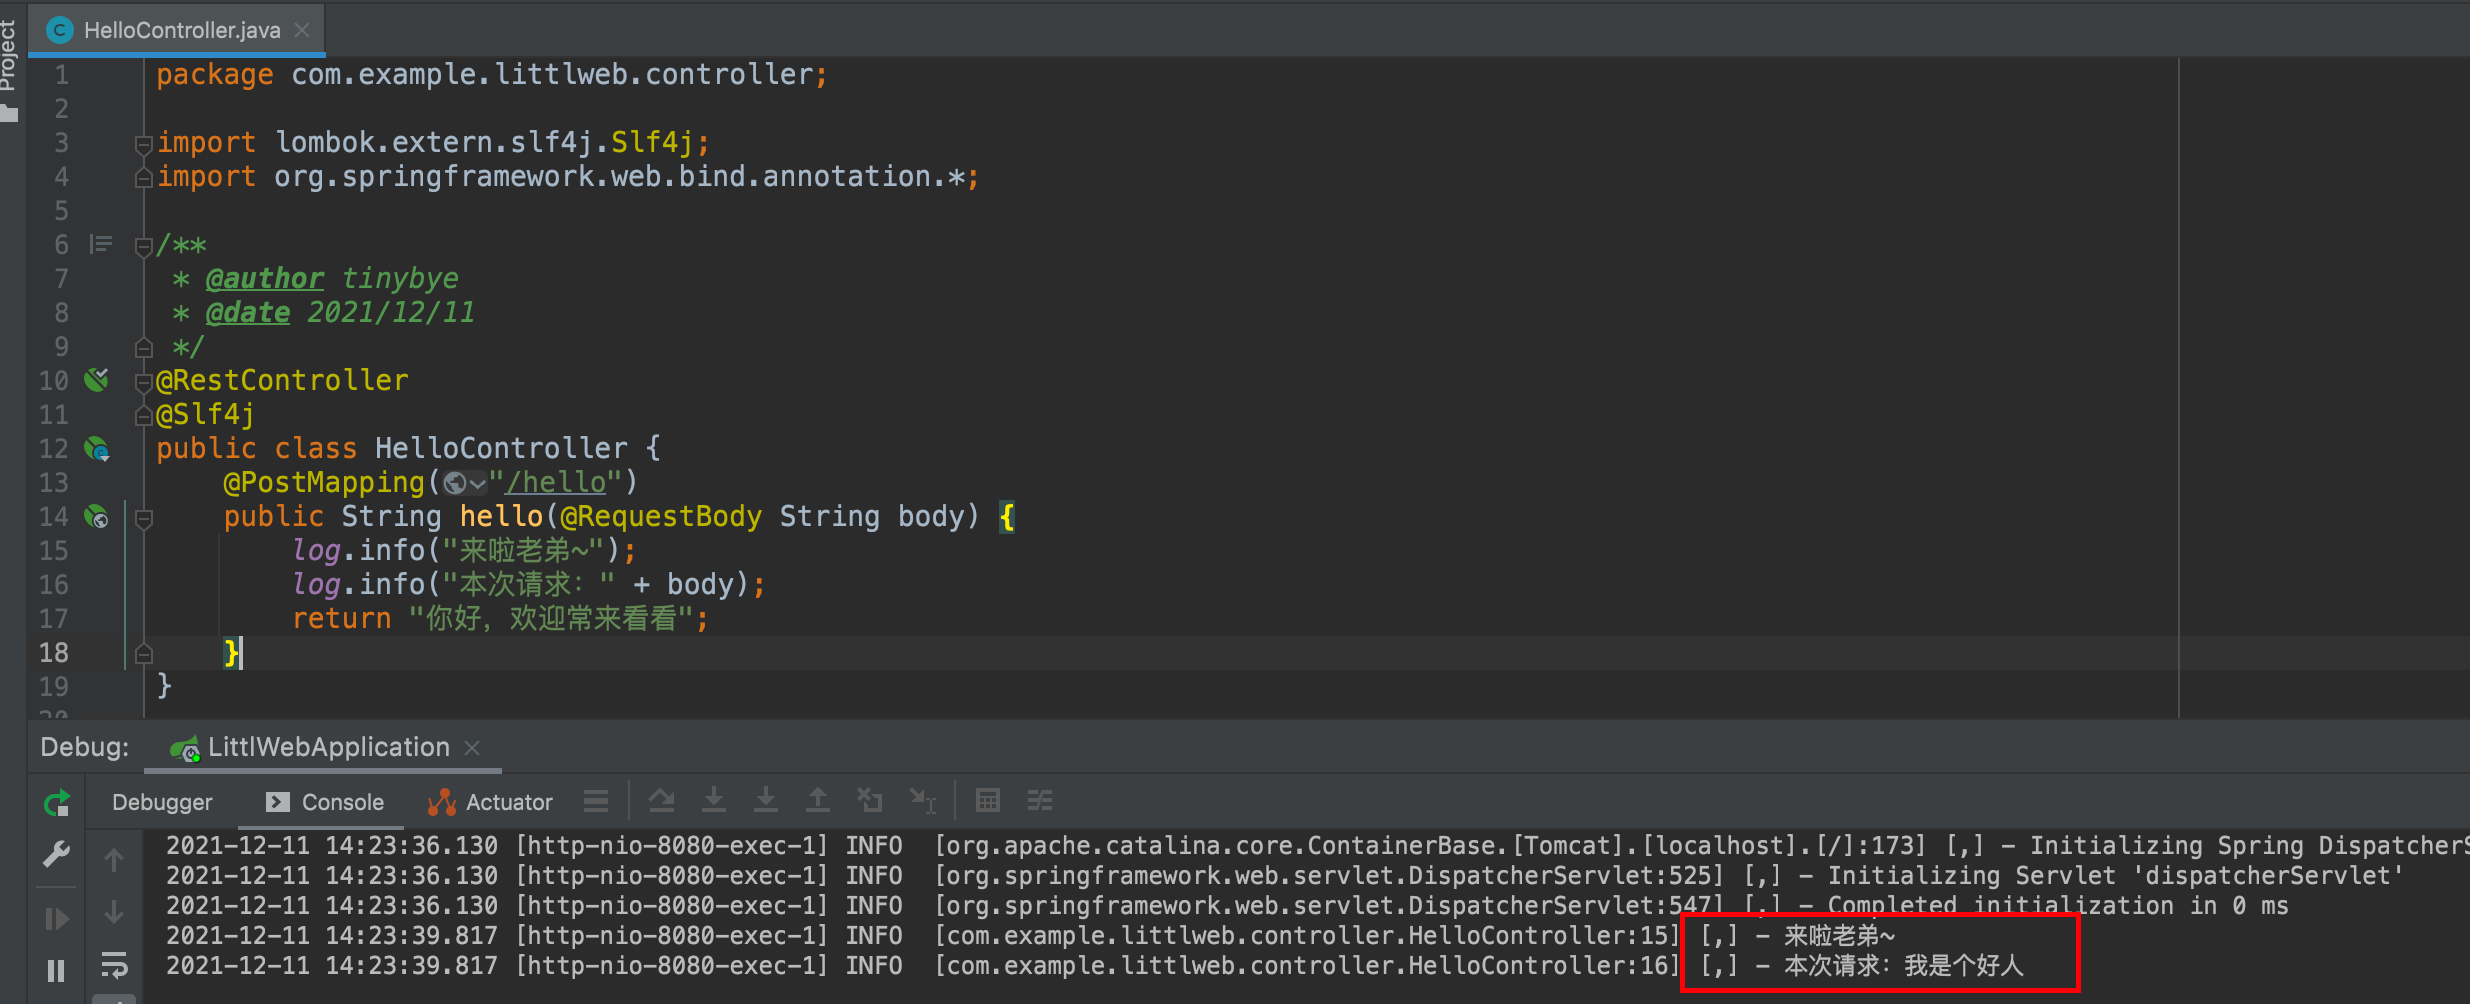Viewport: 2470px width, 1004px height.
Task: Click the @Slf4j annotation on line 11
Action: [x=205, y=414]
